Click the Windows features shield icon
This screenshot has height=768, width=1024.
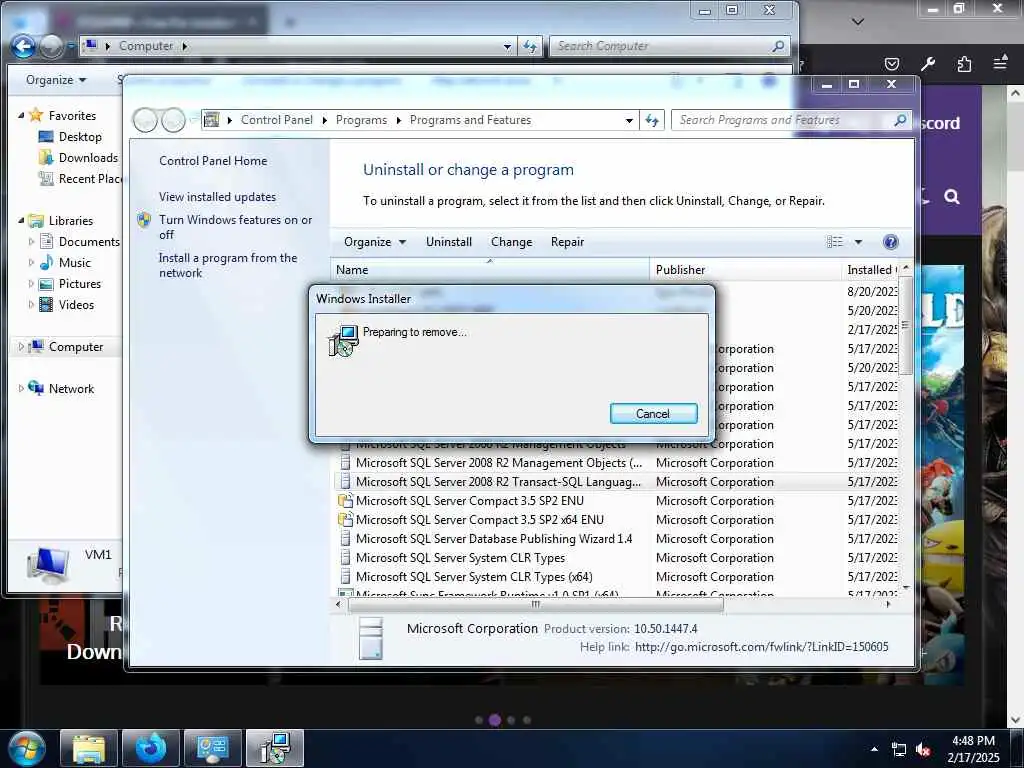click(x=144, y=220)
